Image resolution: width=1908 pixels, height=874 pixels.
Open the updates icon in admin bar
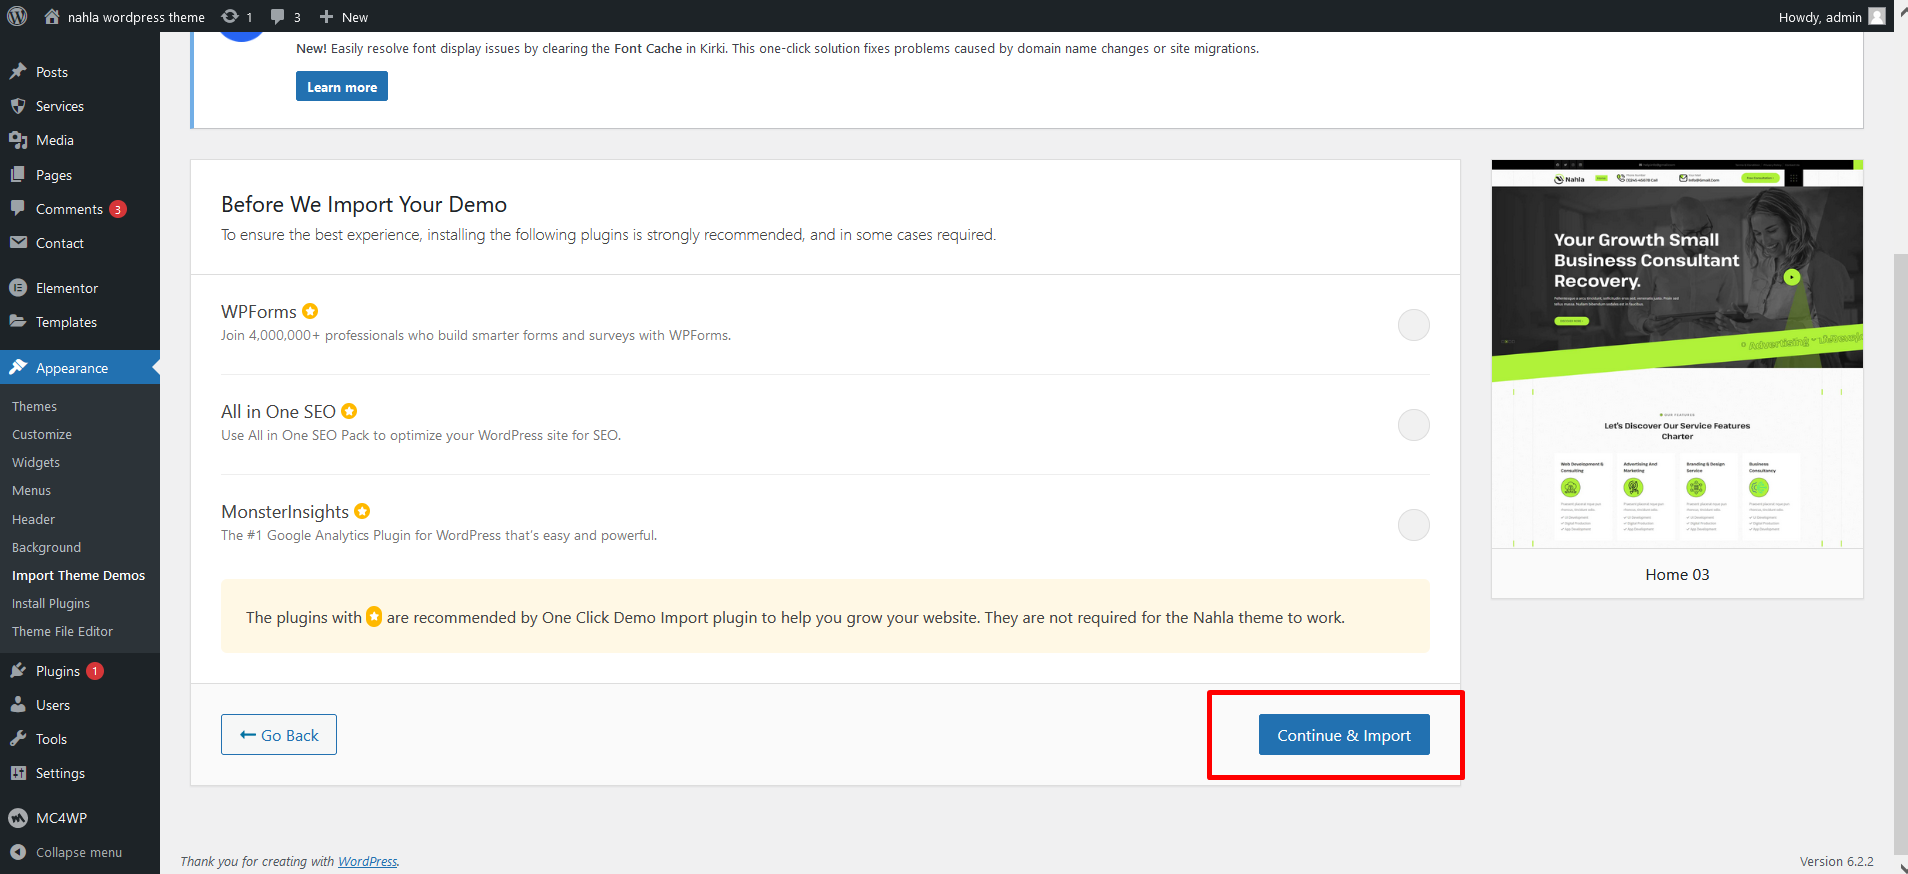(231, 17)
